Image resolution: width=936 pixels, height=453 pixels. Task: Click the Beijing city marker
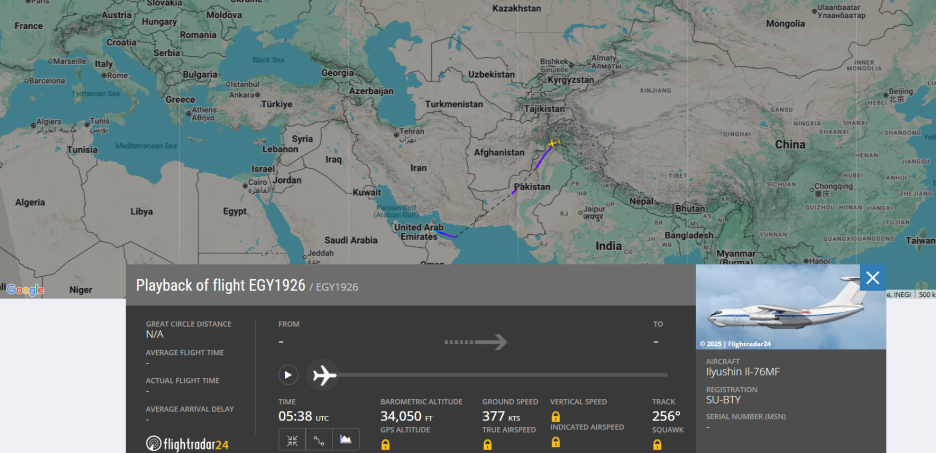tap(885, 95)
